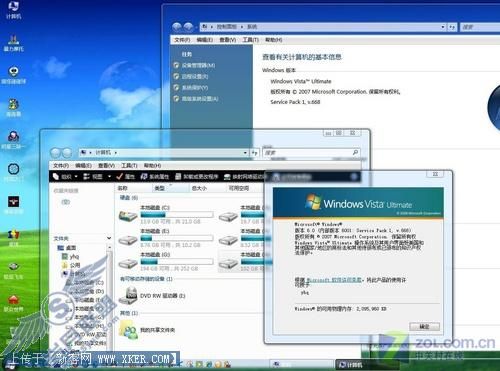Sort by Name (名称) column header
The width and height of the screenshot is (500, 371).
tap(133, 188)
